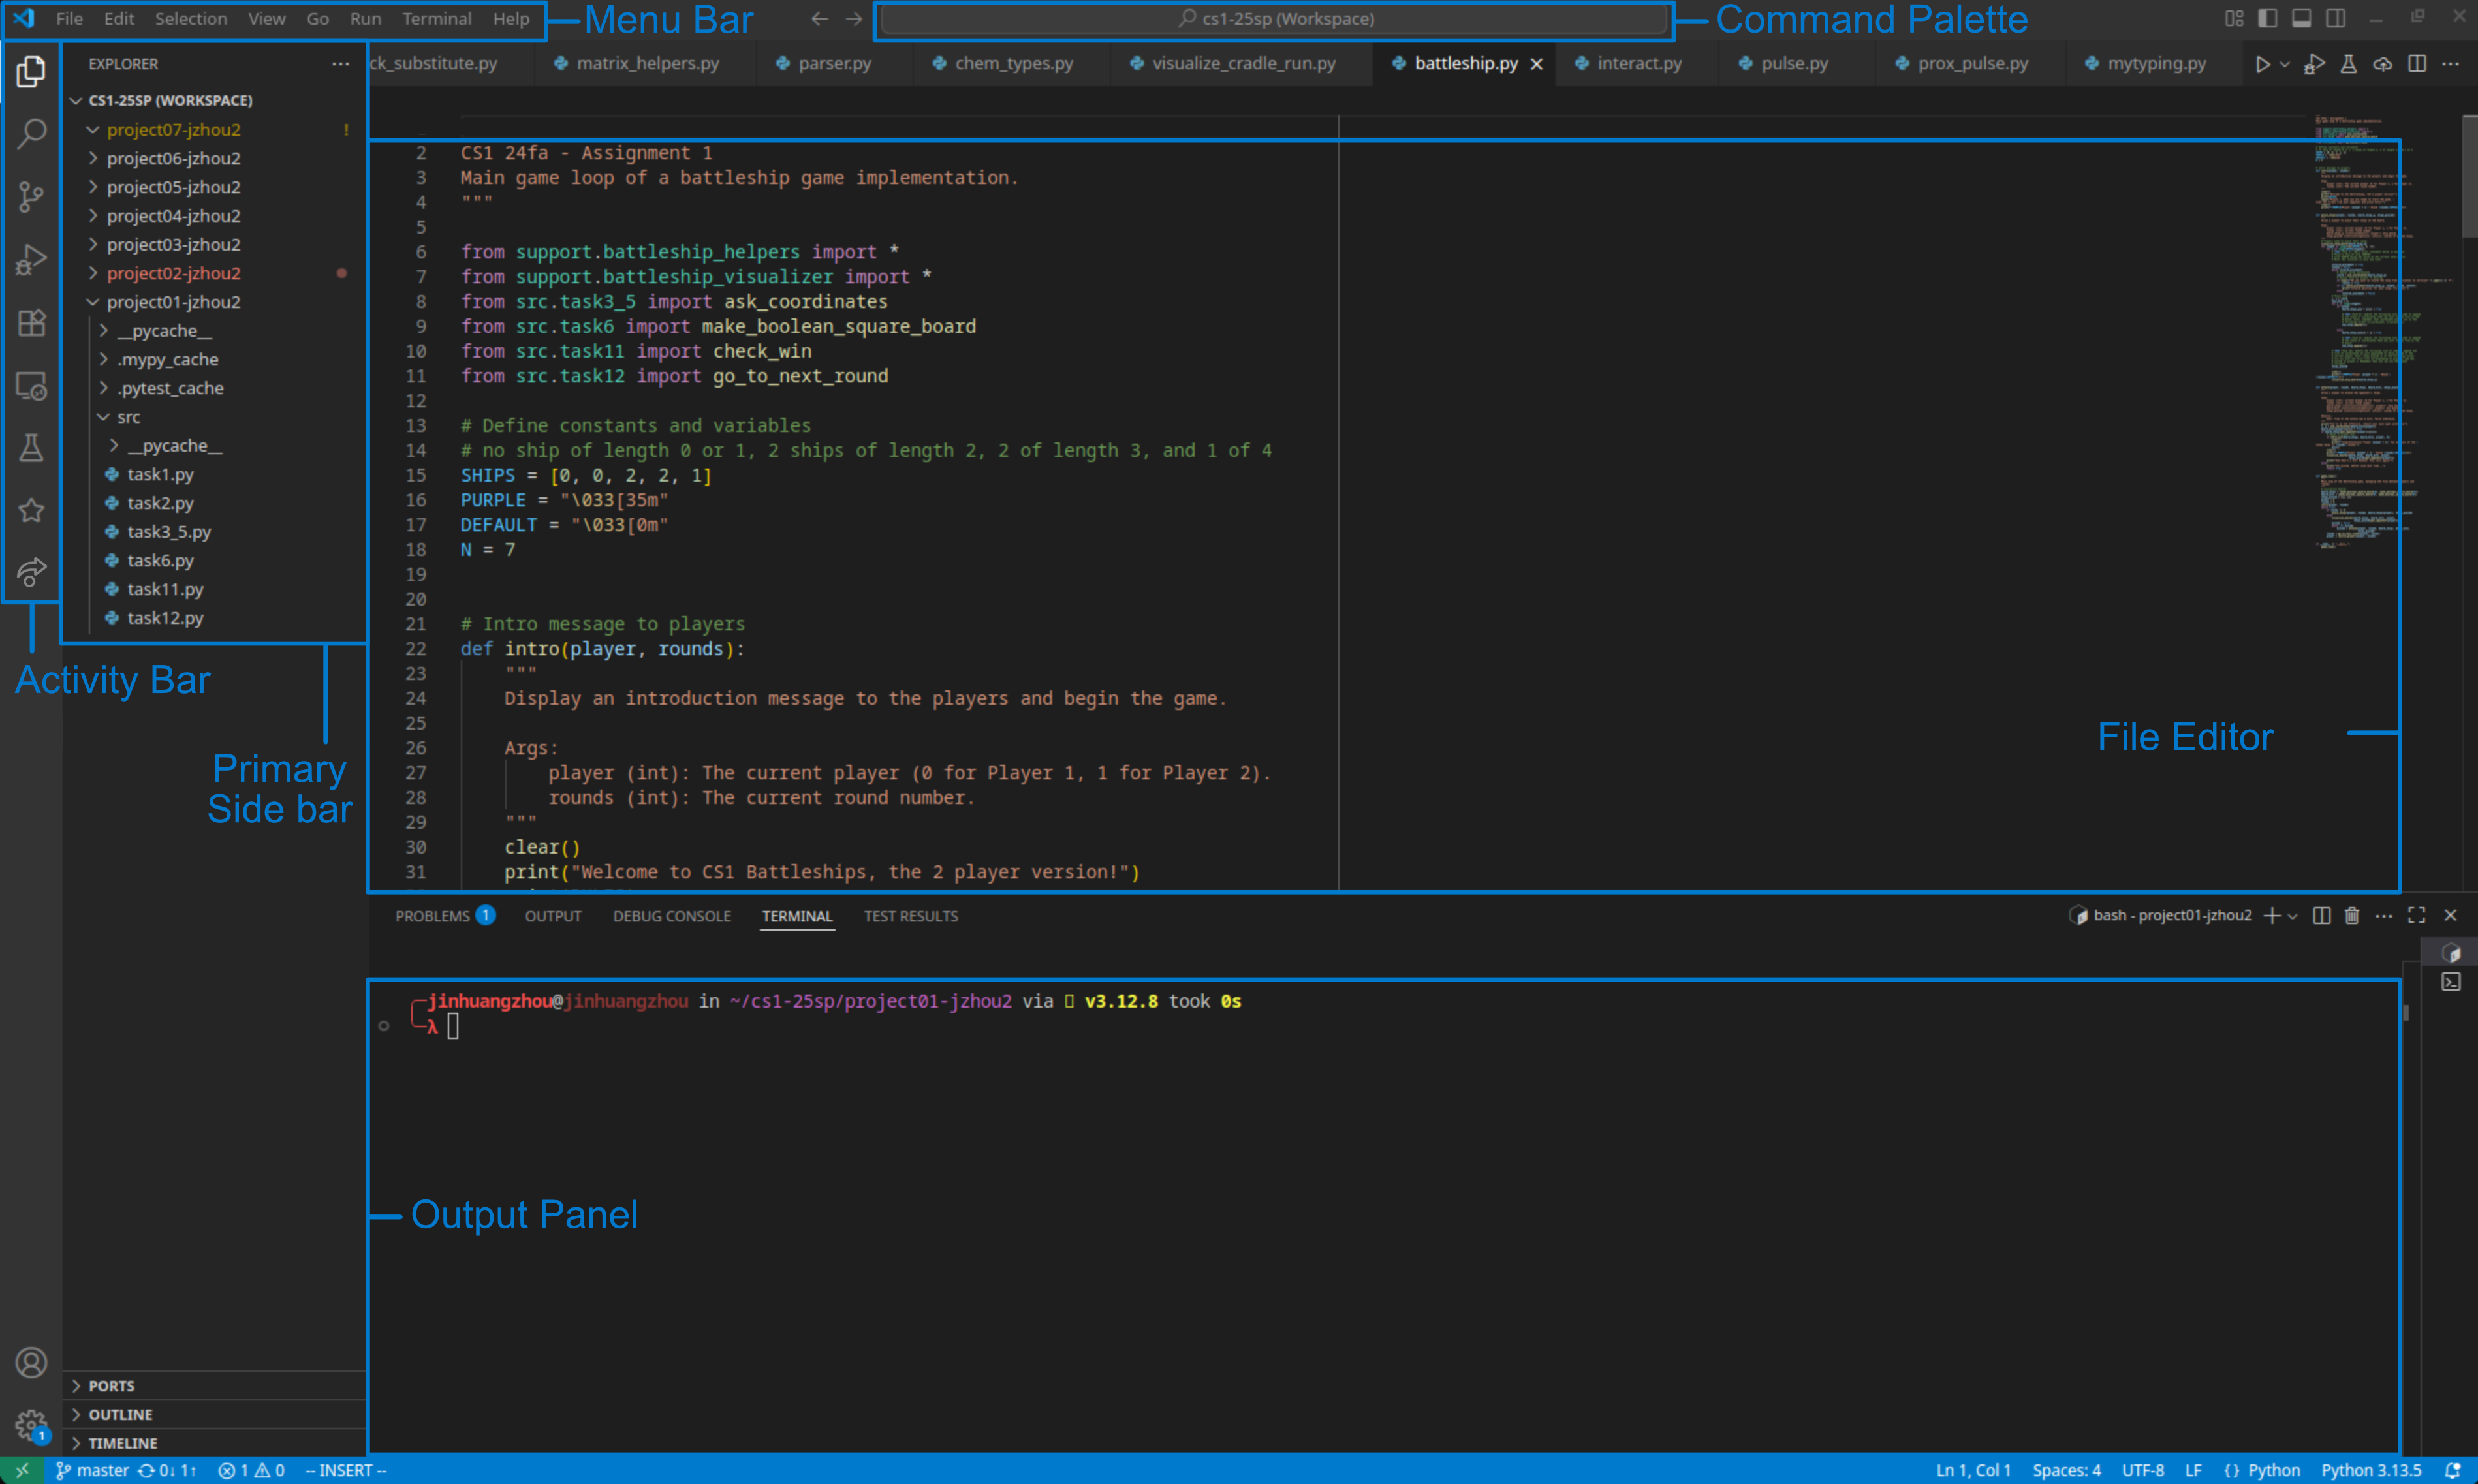Open Manage gear settings icon
2478x1484 pixels.
coord(31,1424)
